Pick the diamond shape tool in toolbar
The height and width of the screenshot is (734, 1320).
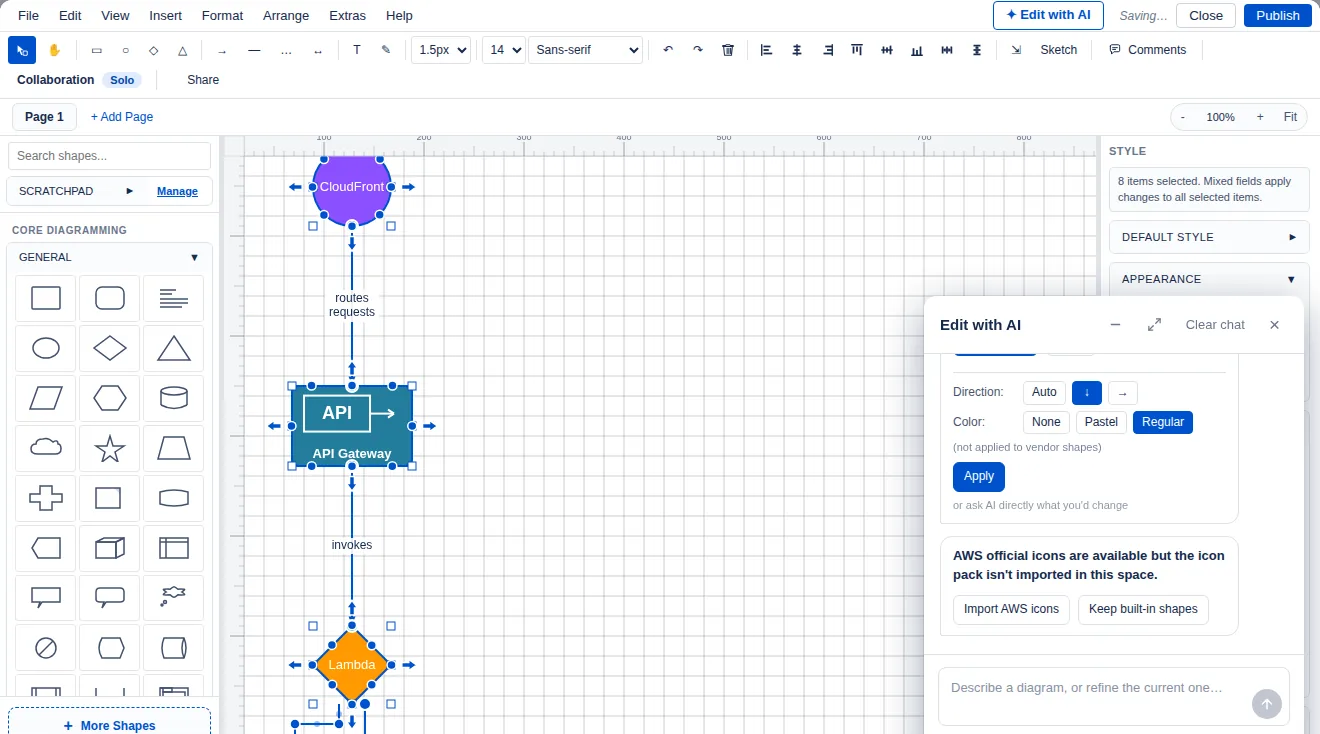click(154, 50)
